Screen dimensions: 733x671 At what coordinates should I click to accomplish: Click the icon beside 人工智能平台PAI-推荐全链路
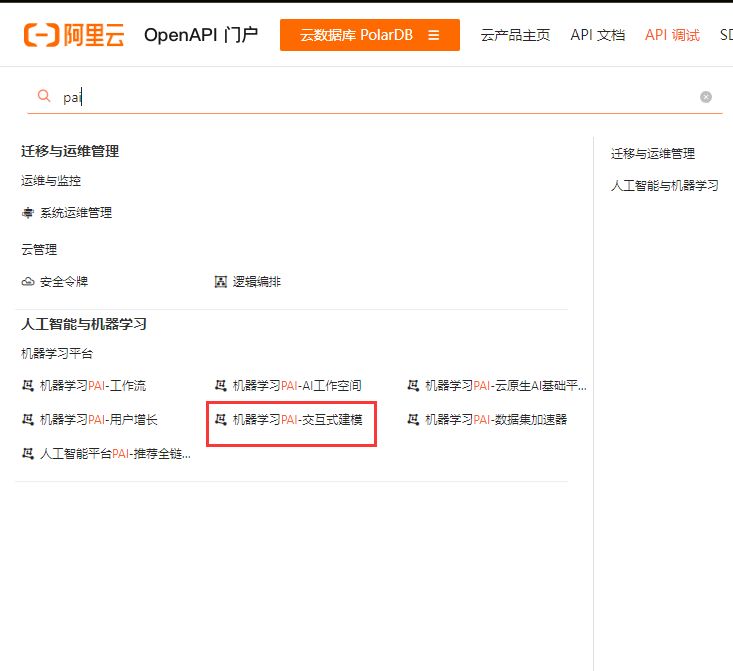(28, 454)
